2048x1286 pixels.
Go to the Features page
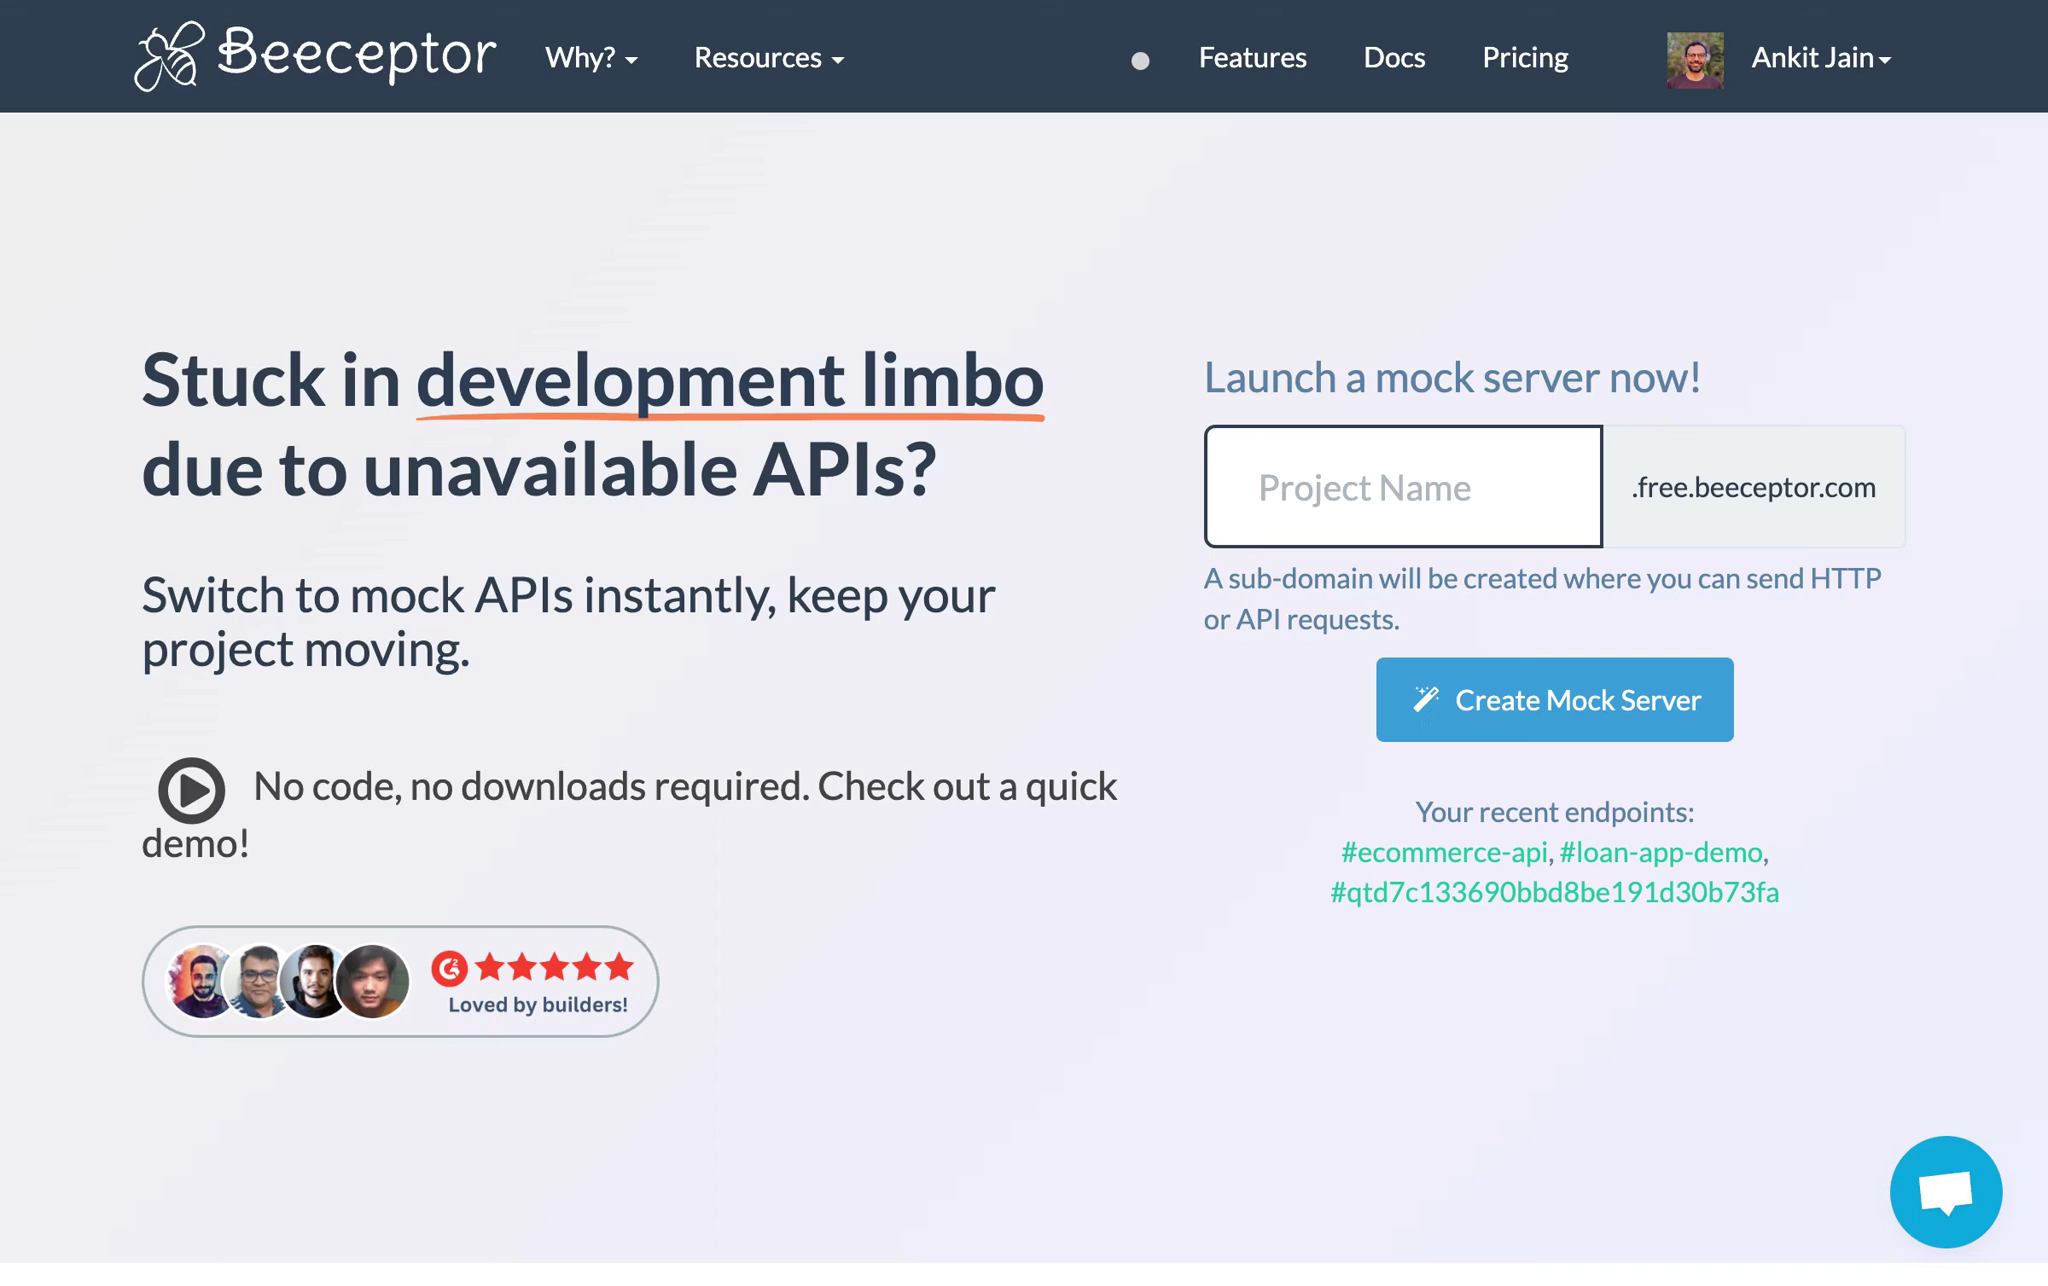point(1252,58)
